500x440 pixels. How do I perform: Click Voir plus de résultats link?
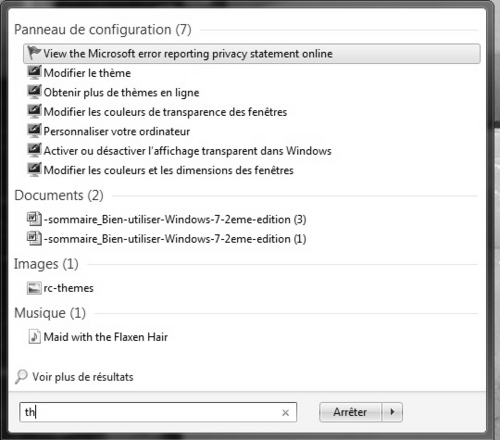click(x=83, y=377)
